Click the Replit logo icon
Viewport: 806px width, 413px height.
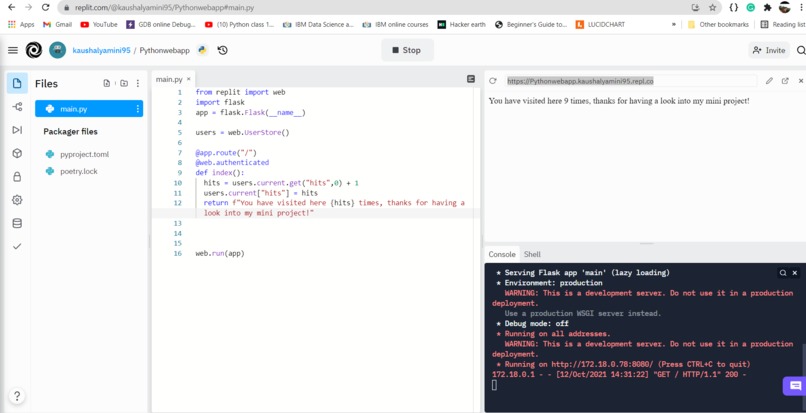pyautogui.click(x=34, y=50)
